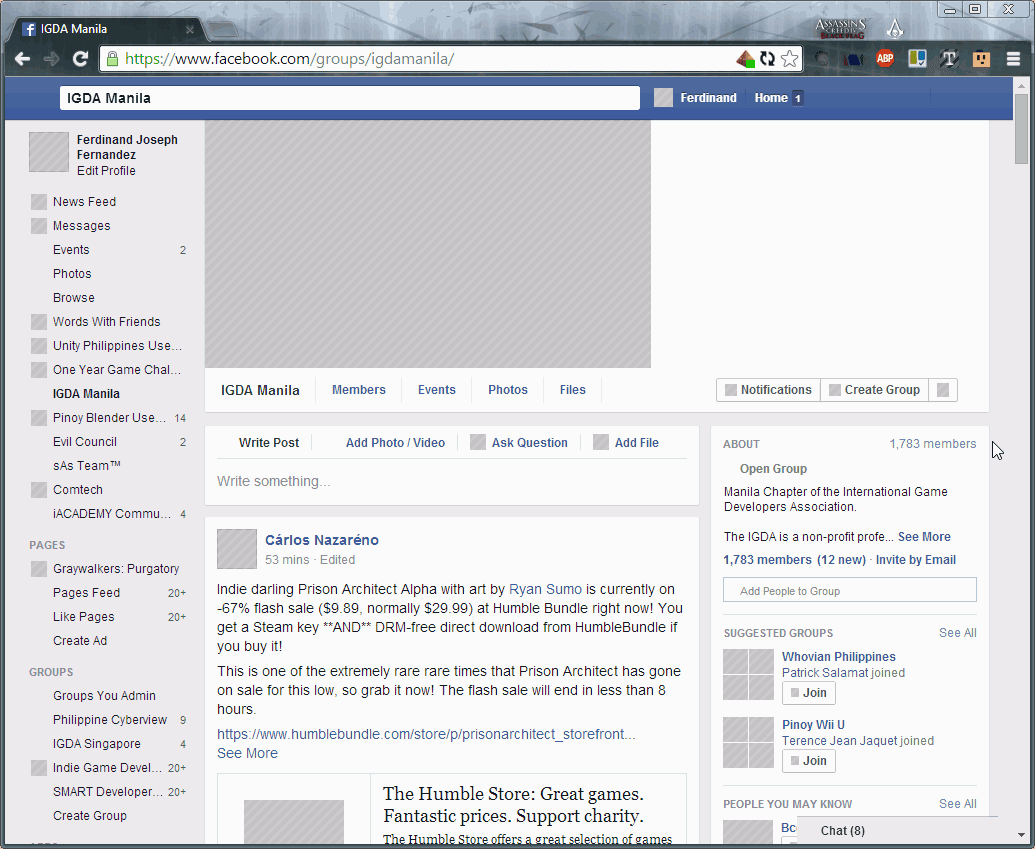Switch to group Events tab
The height and width of the screenshot is (849, 1035).
436,390
